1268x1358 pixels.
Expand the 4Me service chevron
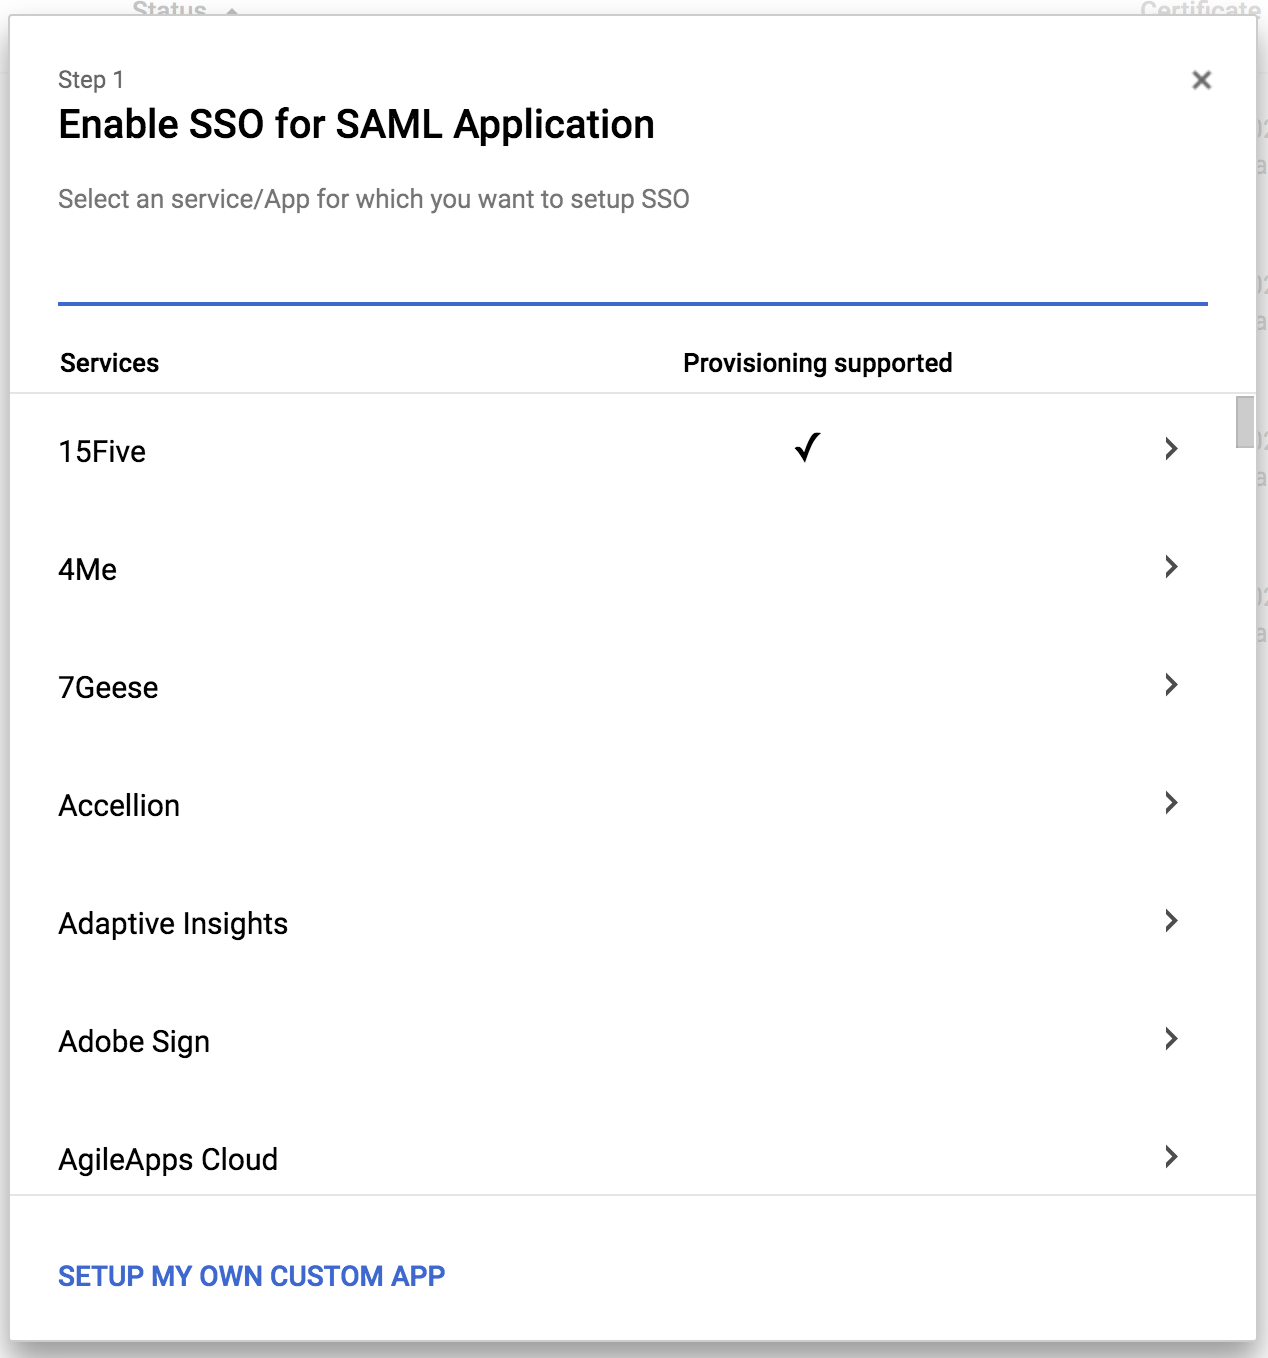(1171, 567)
